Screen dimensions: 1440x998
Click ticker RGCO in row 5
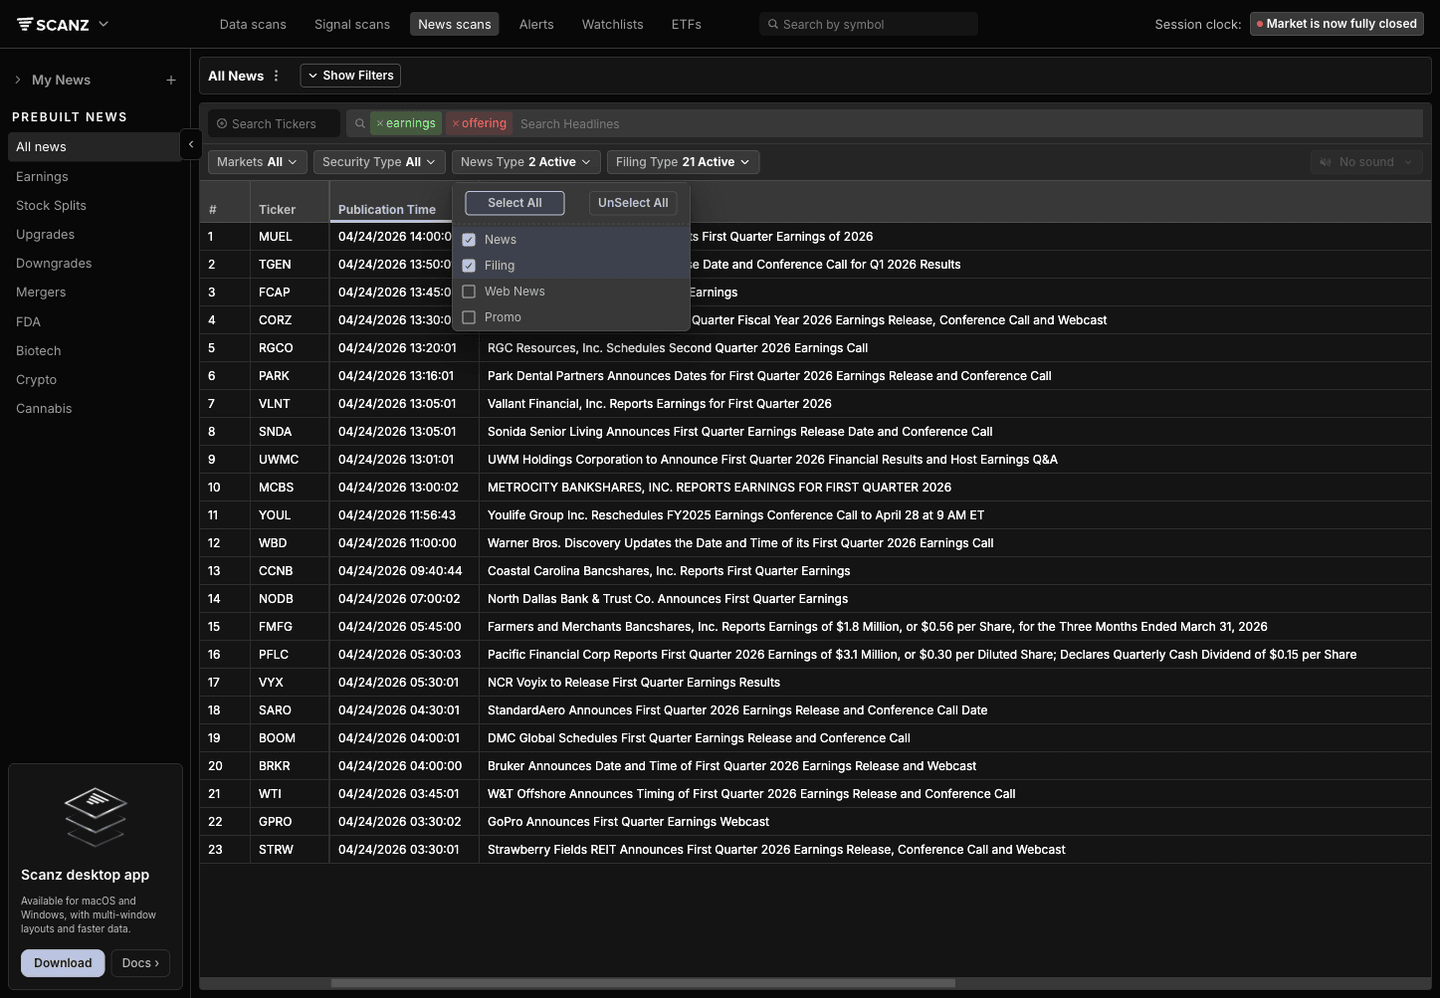(x=276, y=348)
